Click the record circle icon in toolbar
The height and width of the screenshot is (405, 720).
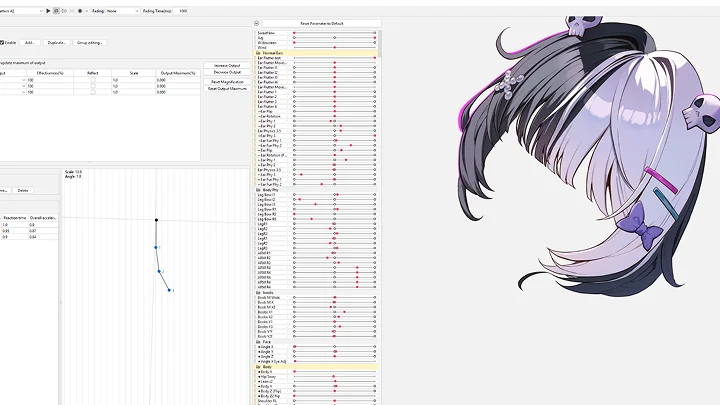click(x=80, y=11)
